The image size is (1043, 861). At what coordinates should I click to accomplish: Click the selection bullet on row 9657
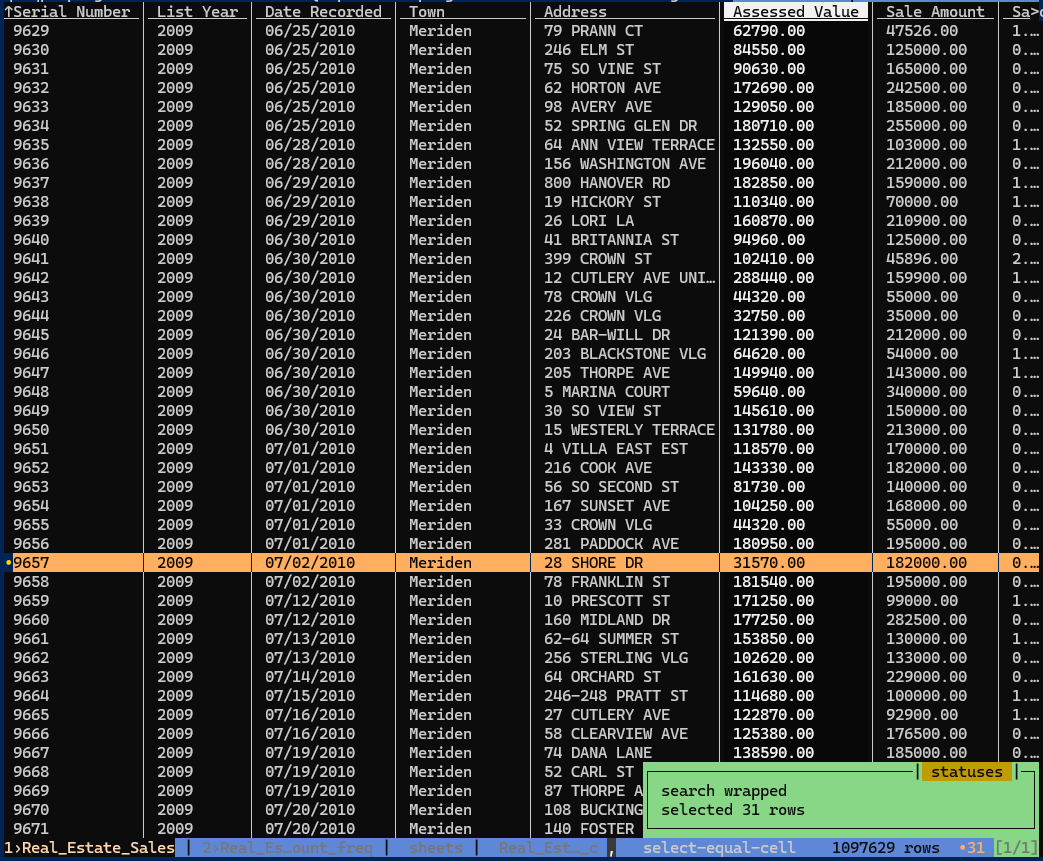point(8,563)
